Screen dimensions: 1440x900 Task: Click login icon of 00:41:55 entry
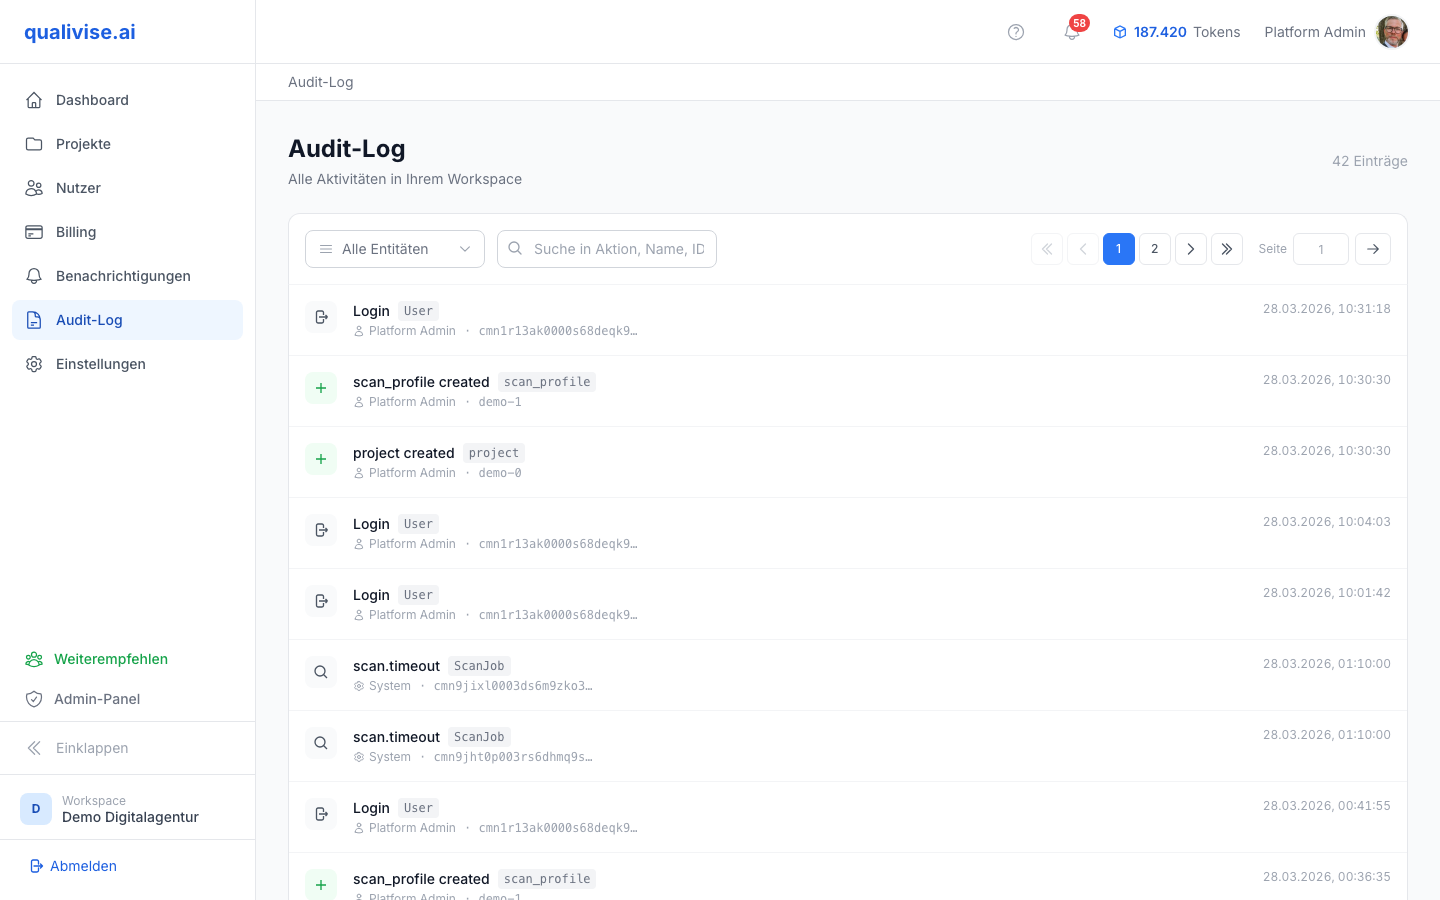(321, 814)
